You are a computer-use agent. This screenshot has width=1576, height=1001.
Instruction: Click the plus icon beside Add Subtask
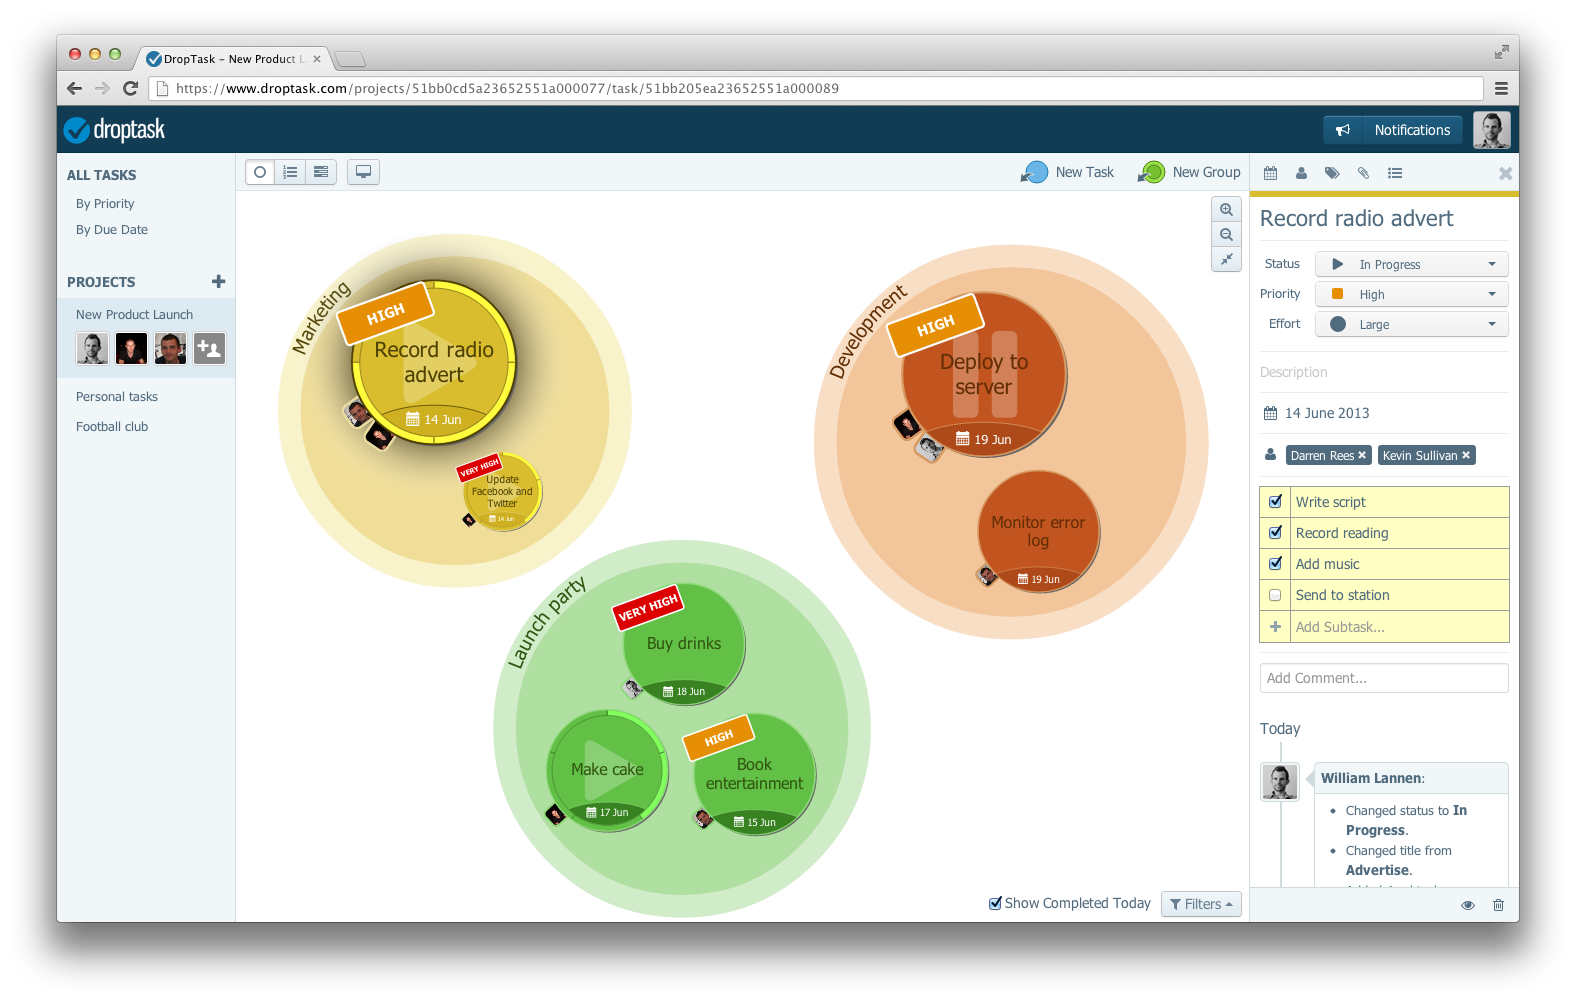click(x=1275, y=627)
